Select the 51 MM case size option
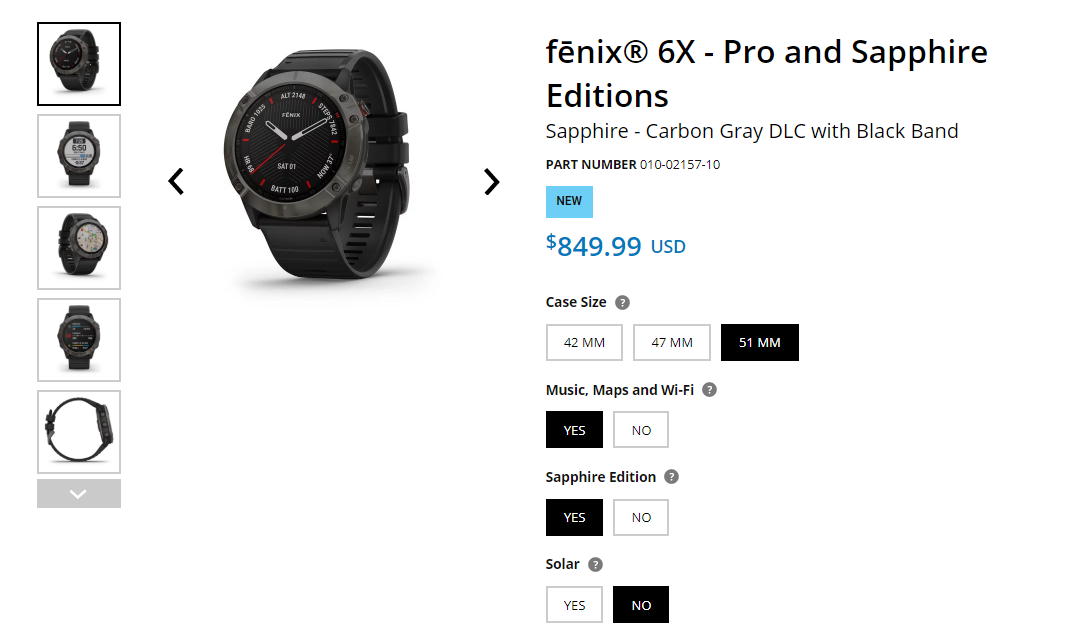Screen dimensions: 1080x643 pos(759,342)
